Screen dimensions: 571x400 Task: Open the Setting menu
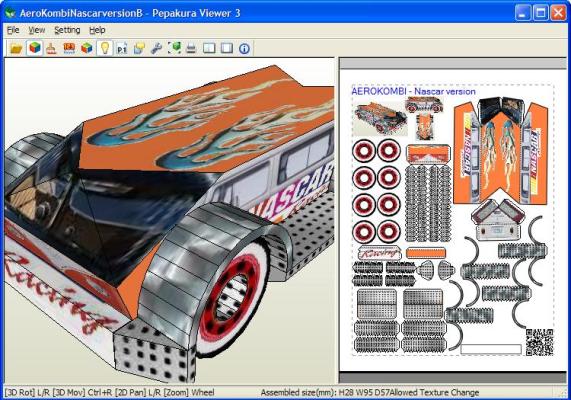click(67, 30)
